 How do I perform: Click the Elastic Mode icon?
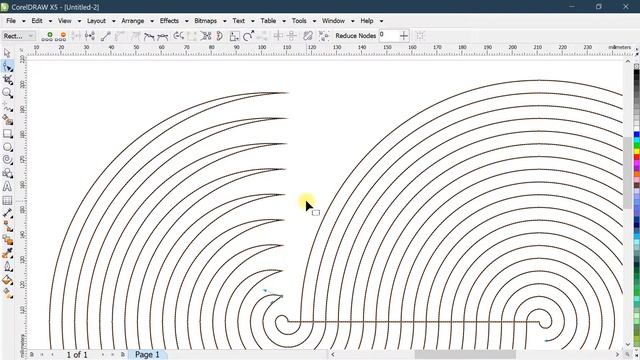(x=308, y=36)
